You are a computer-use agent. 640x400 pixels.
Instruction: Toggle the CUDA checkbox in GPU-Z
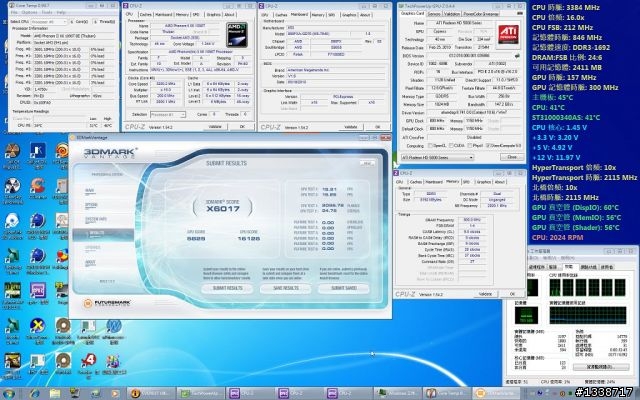(x=451, y=146)
